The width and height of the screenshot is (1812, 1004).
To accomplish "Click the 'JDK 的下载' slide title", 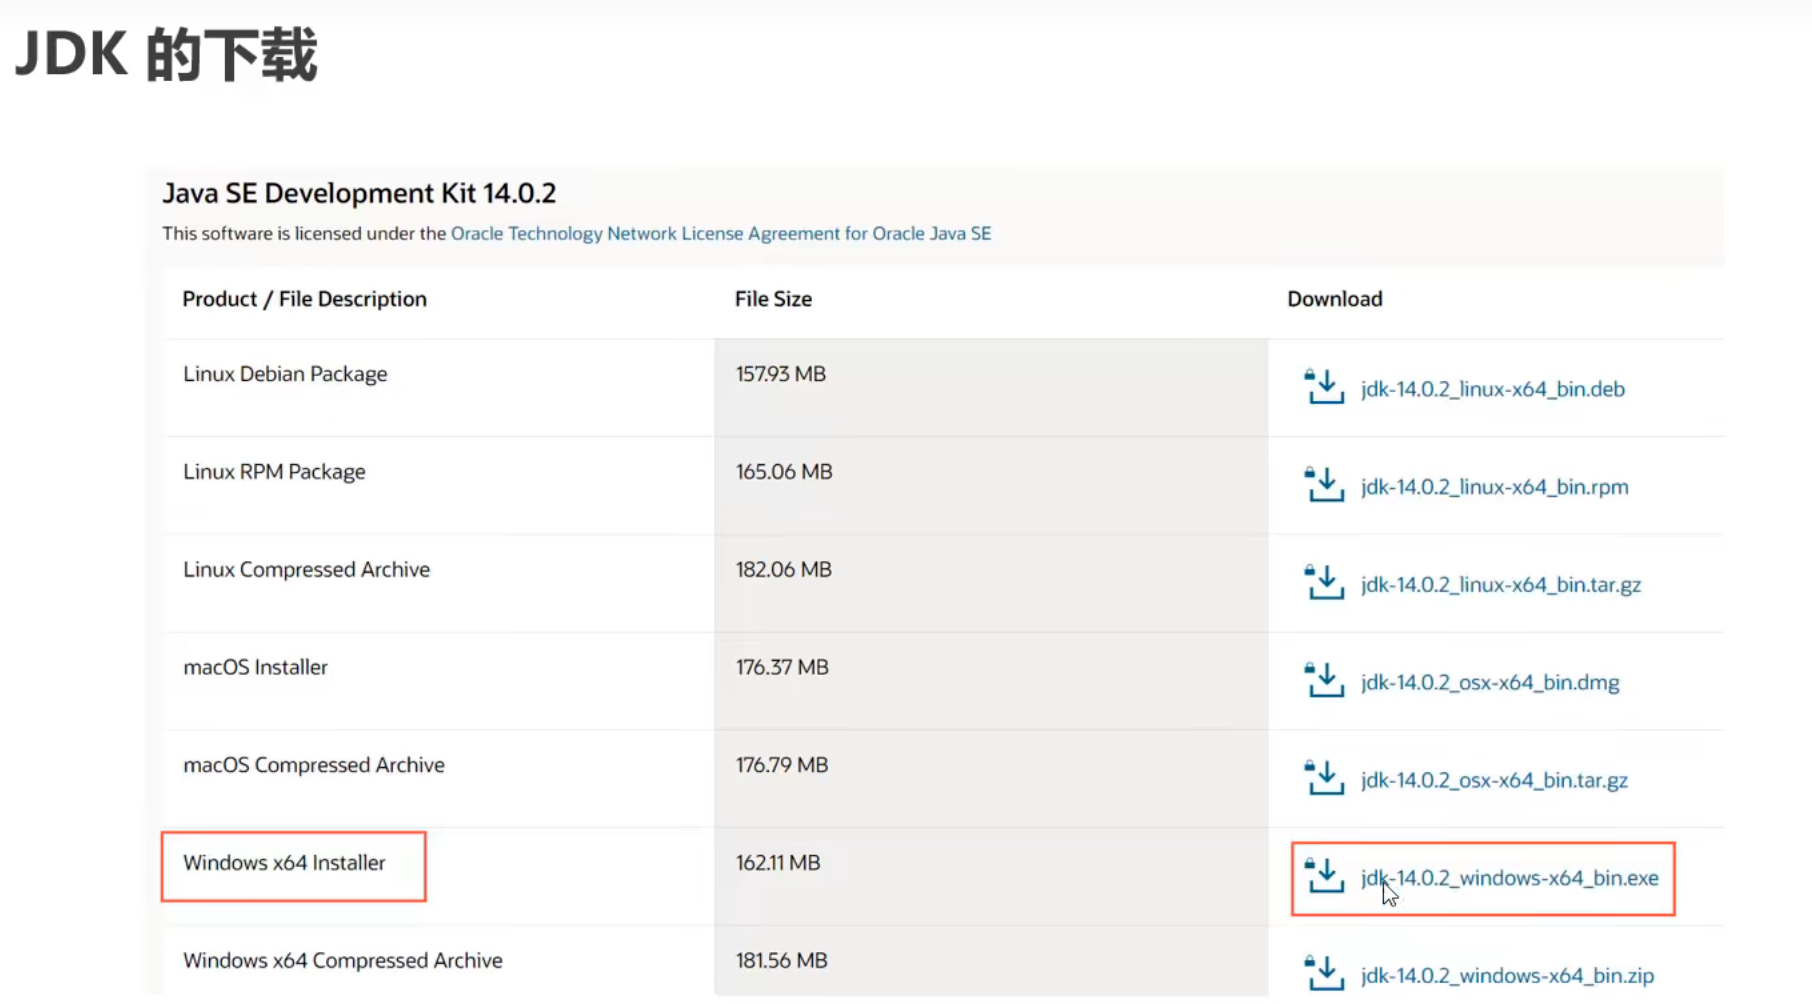I will point(166,54).
